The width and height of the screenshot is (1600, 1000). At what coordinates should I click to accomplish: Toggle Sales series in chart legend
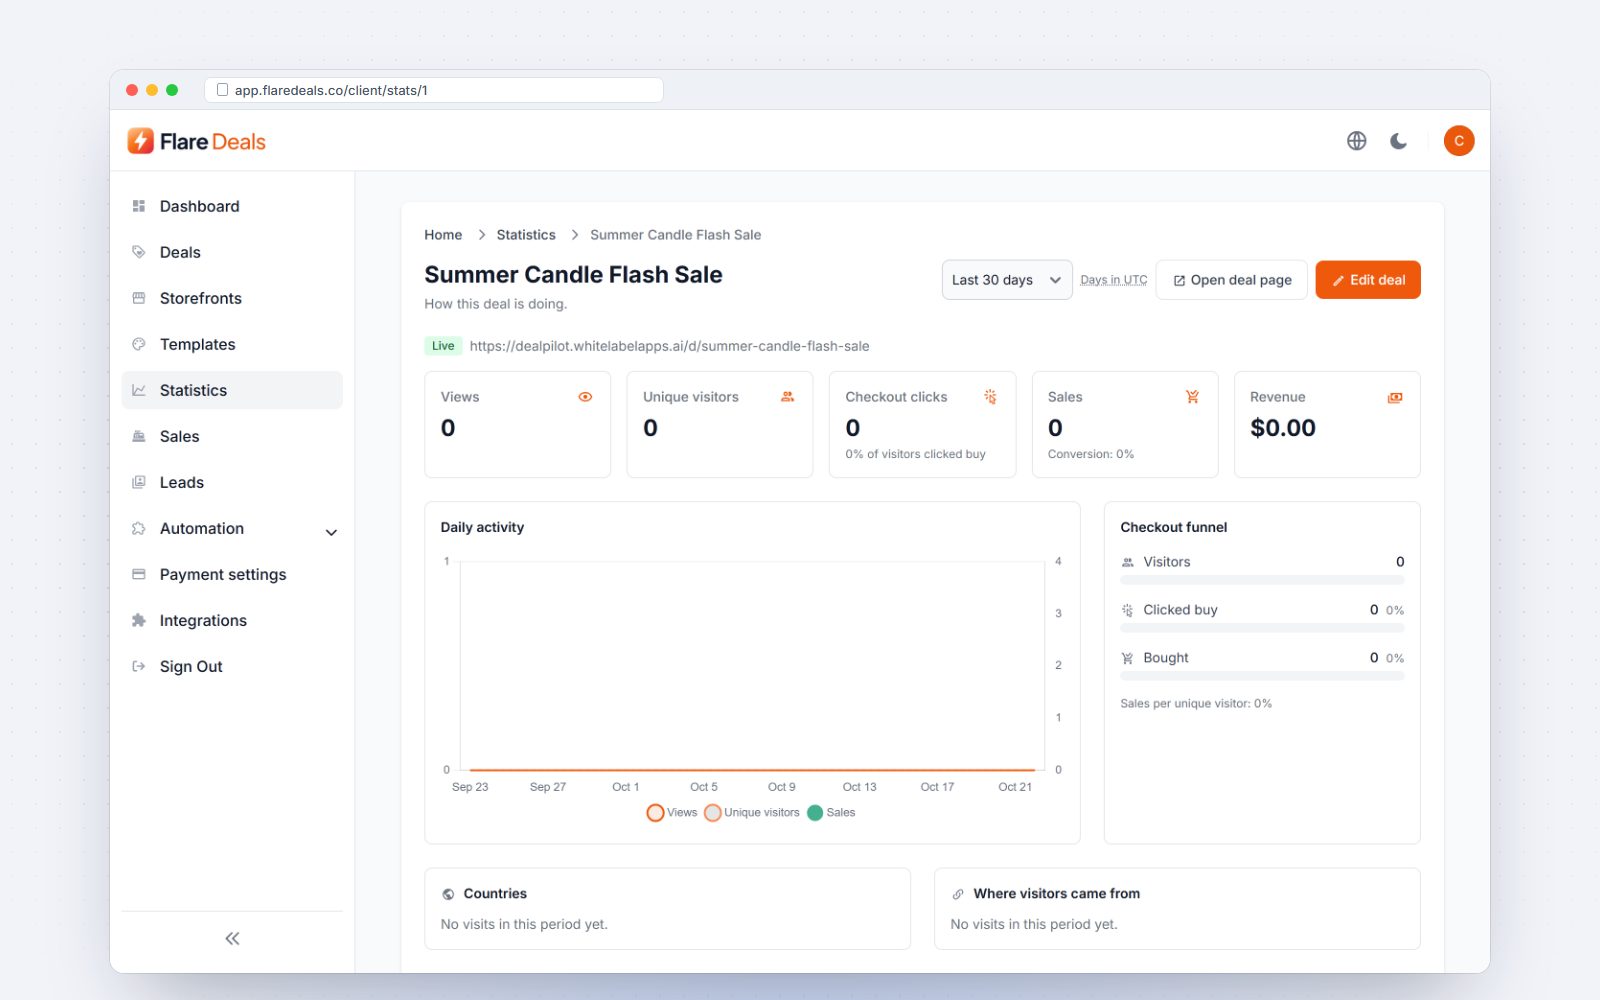point(831,813)
